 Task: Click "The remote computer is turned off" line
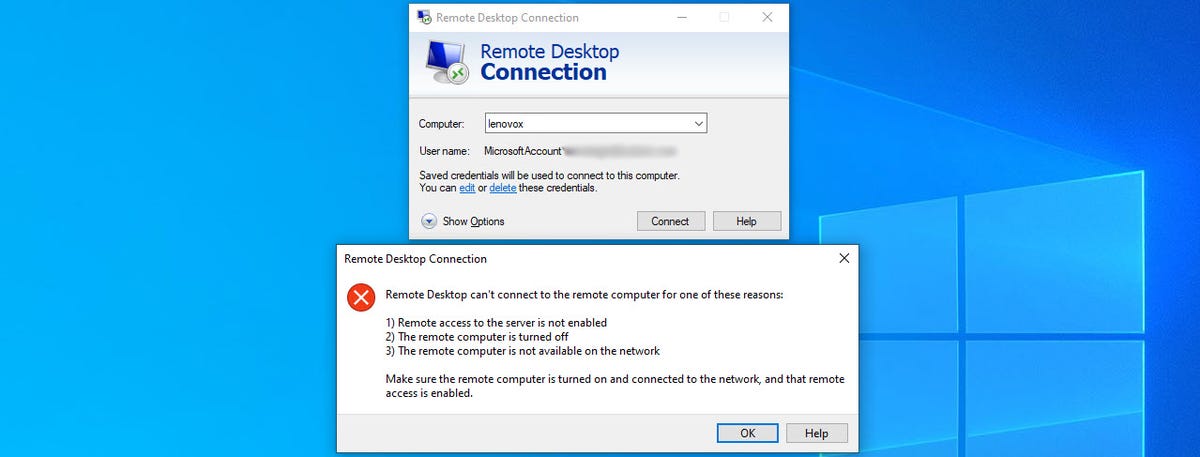[x=477, y=337]
